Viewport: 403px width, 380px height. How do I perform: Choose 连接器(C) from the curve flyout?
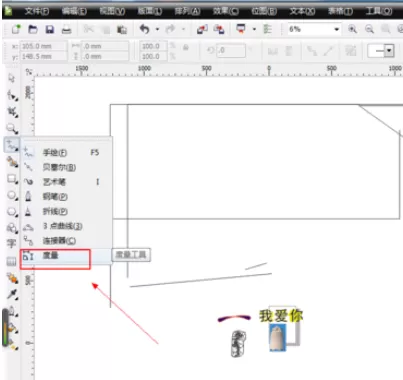66,241
